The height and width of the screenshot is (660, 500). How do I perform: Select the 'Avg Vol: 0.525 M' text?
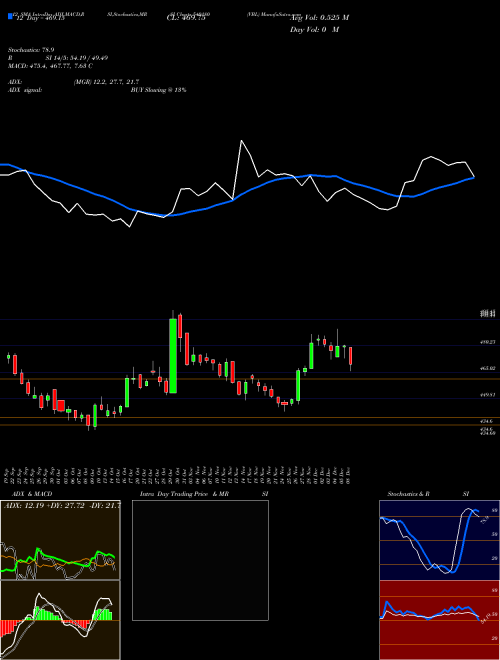point(319,17)
